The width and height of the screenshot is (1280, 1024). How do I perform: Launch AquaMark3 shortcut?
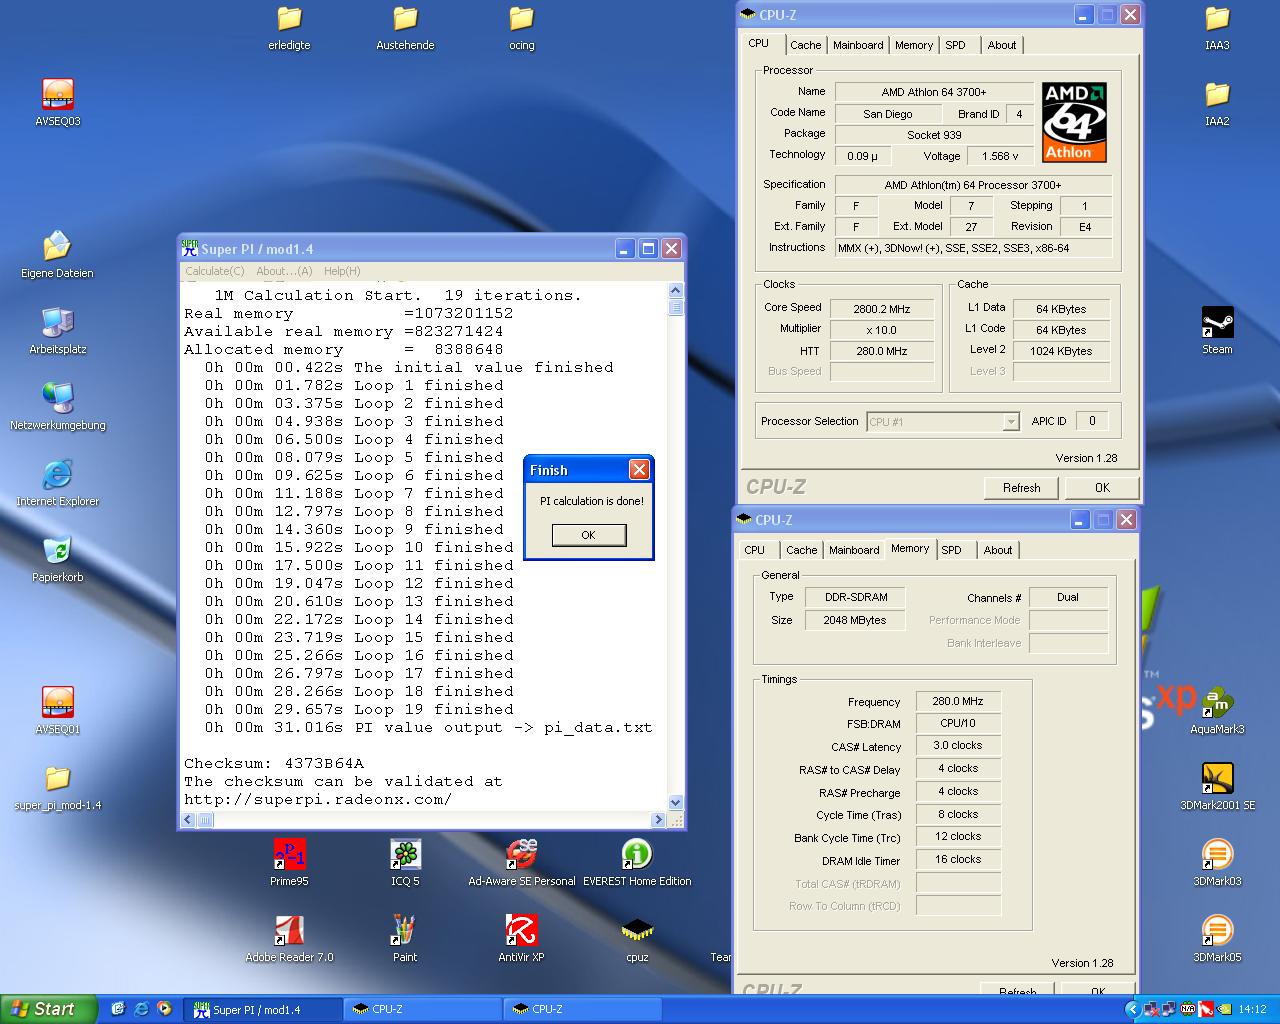click(x=1217, y=711)
